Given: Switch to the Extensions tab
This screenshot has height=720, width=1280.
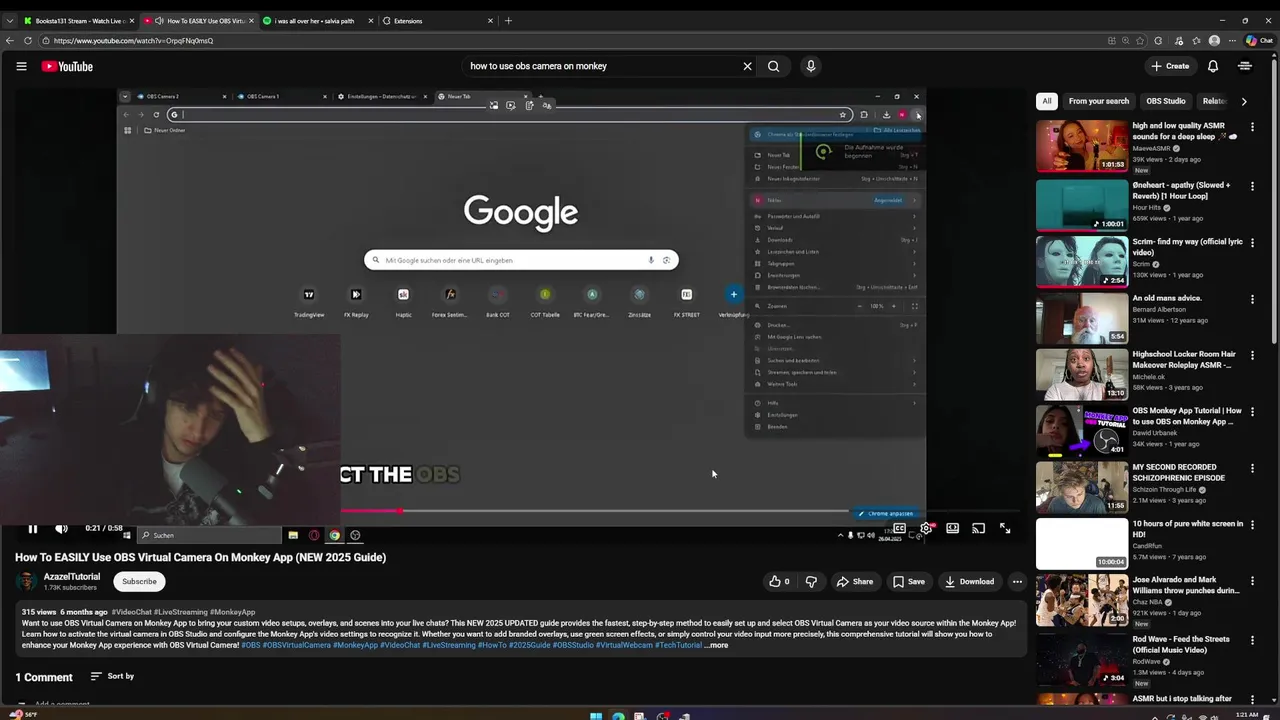Looking at the screenshot, I should [437, 20].
